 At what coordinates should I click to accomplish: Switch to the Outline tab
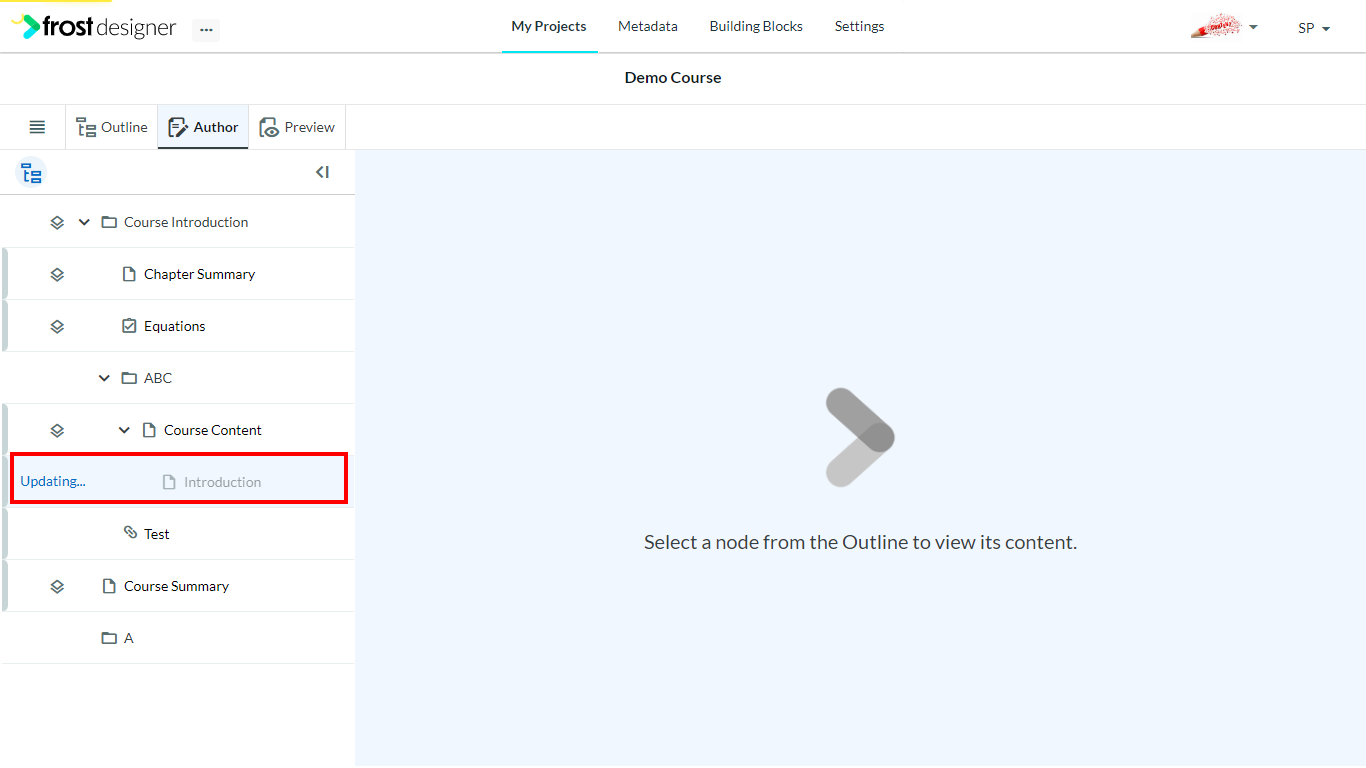tap(112, 127)
